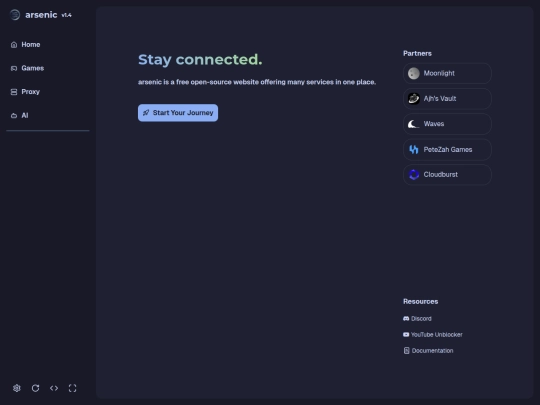The height and width of the screenshot is (405, 540).
Task: Click the code brackets icon
Action: coord(54,388)
